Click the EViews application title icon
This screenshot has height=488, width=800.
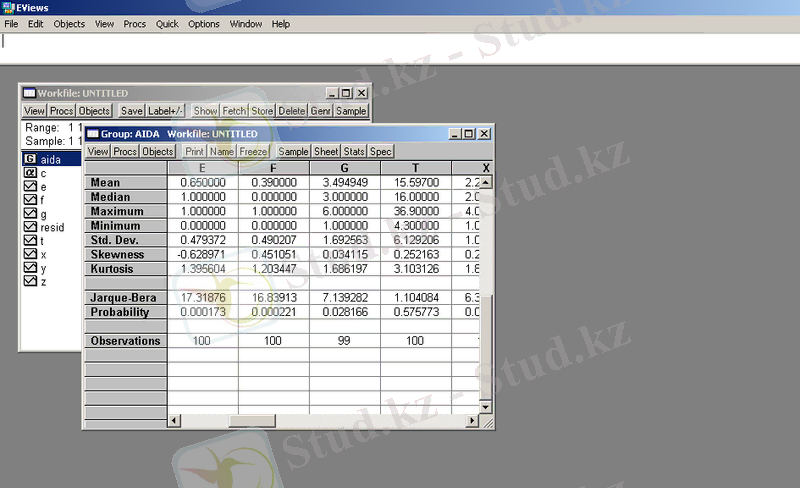pyautogui.click(x=9, y=7)
